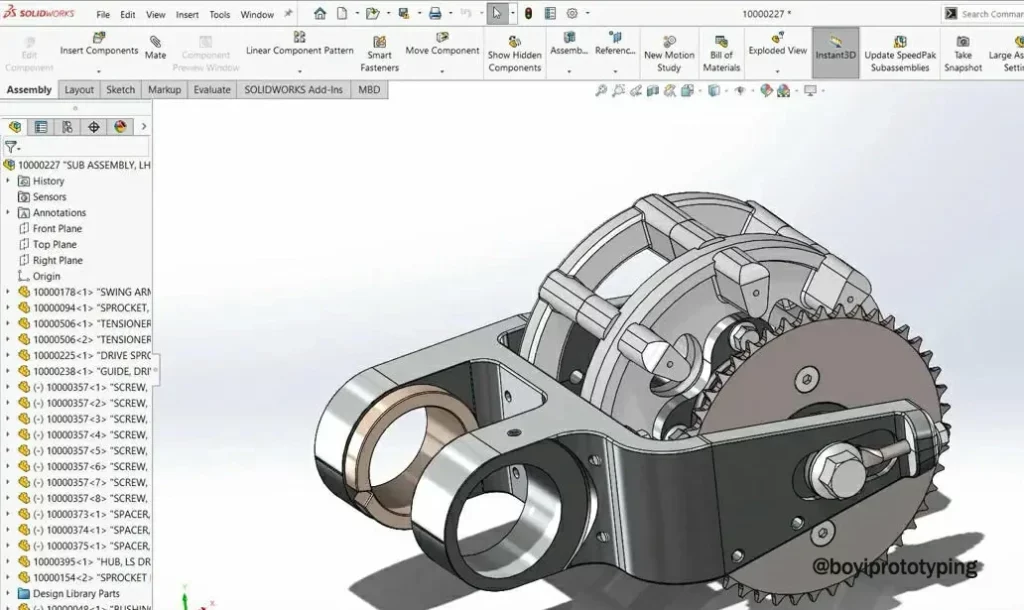1024x610 pixels.
Task: Toggle the Instant3D button
Action: point(835,53)
